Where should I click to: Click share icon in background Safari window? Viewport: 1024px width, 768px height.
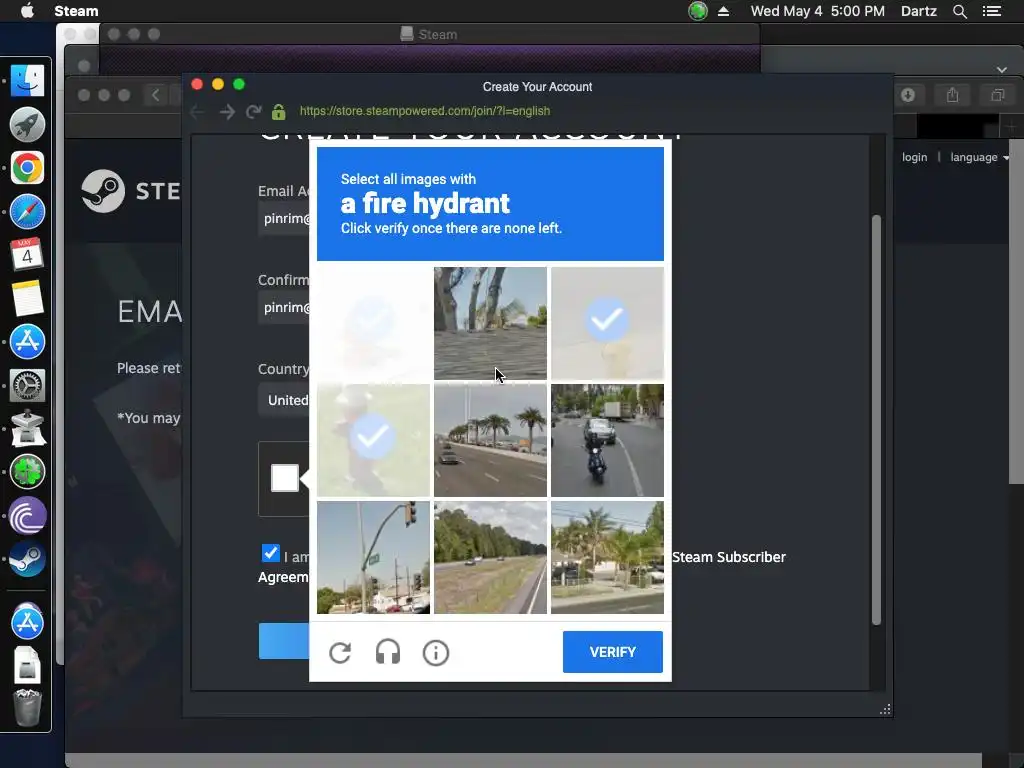[952, 95]
